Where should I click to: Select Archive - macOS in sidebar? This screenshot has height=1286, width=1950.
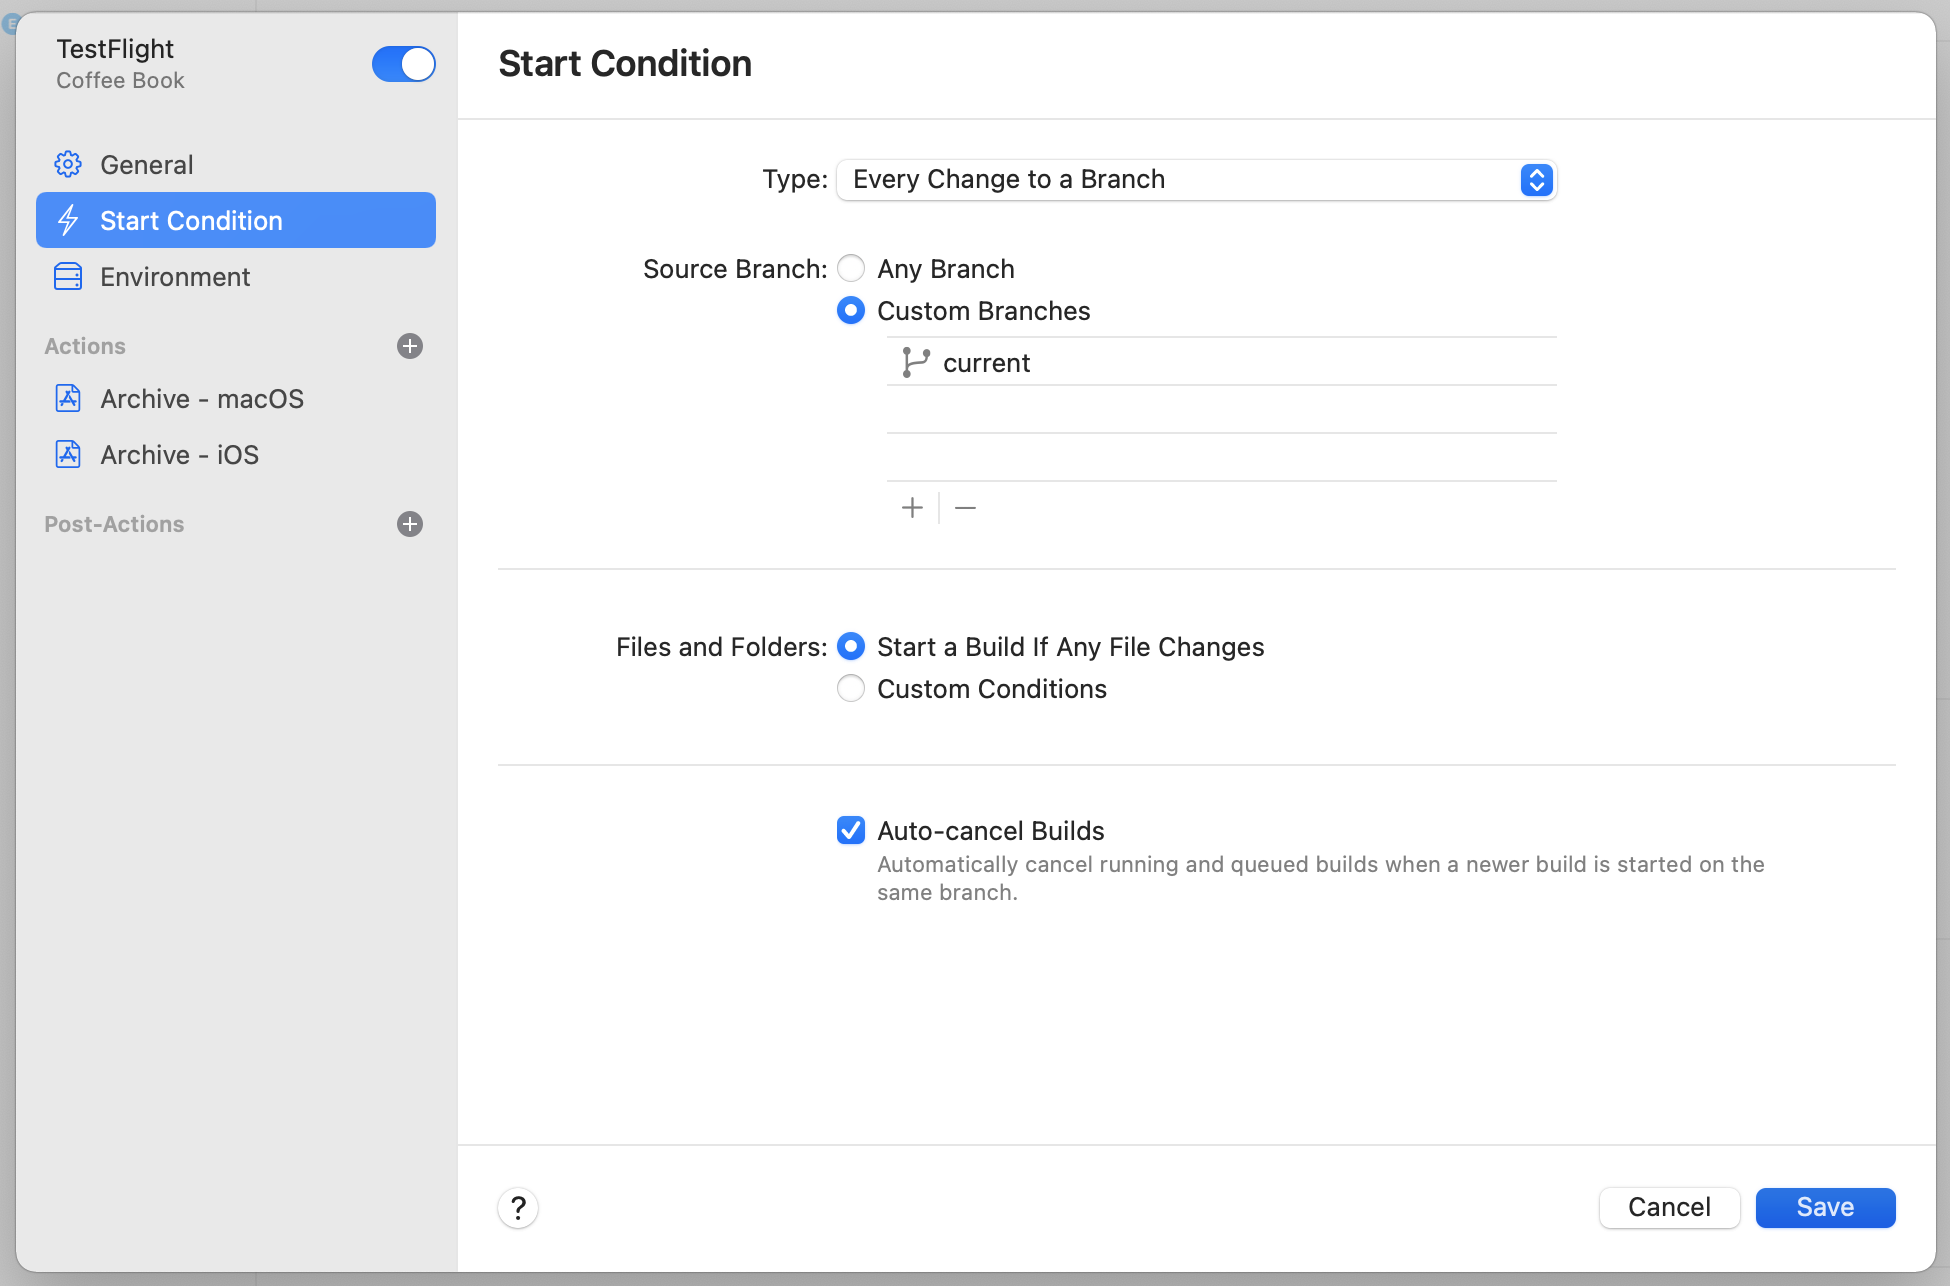coord(202,398)
